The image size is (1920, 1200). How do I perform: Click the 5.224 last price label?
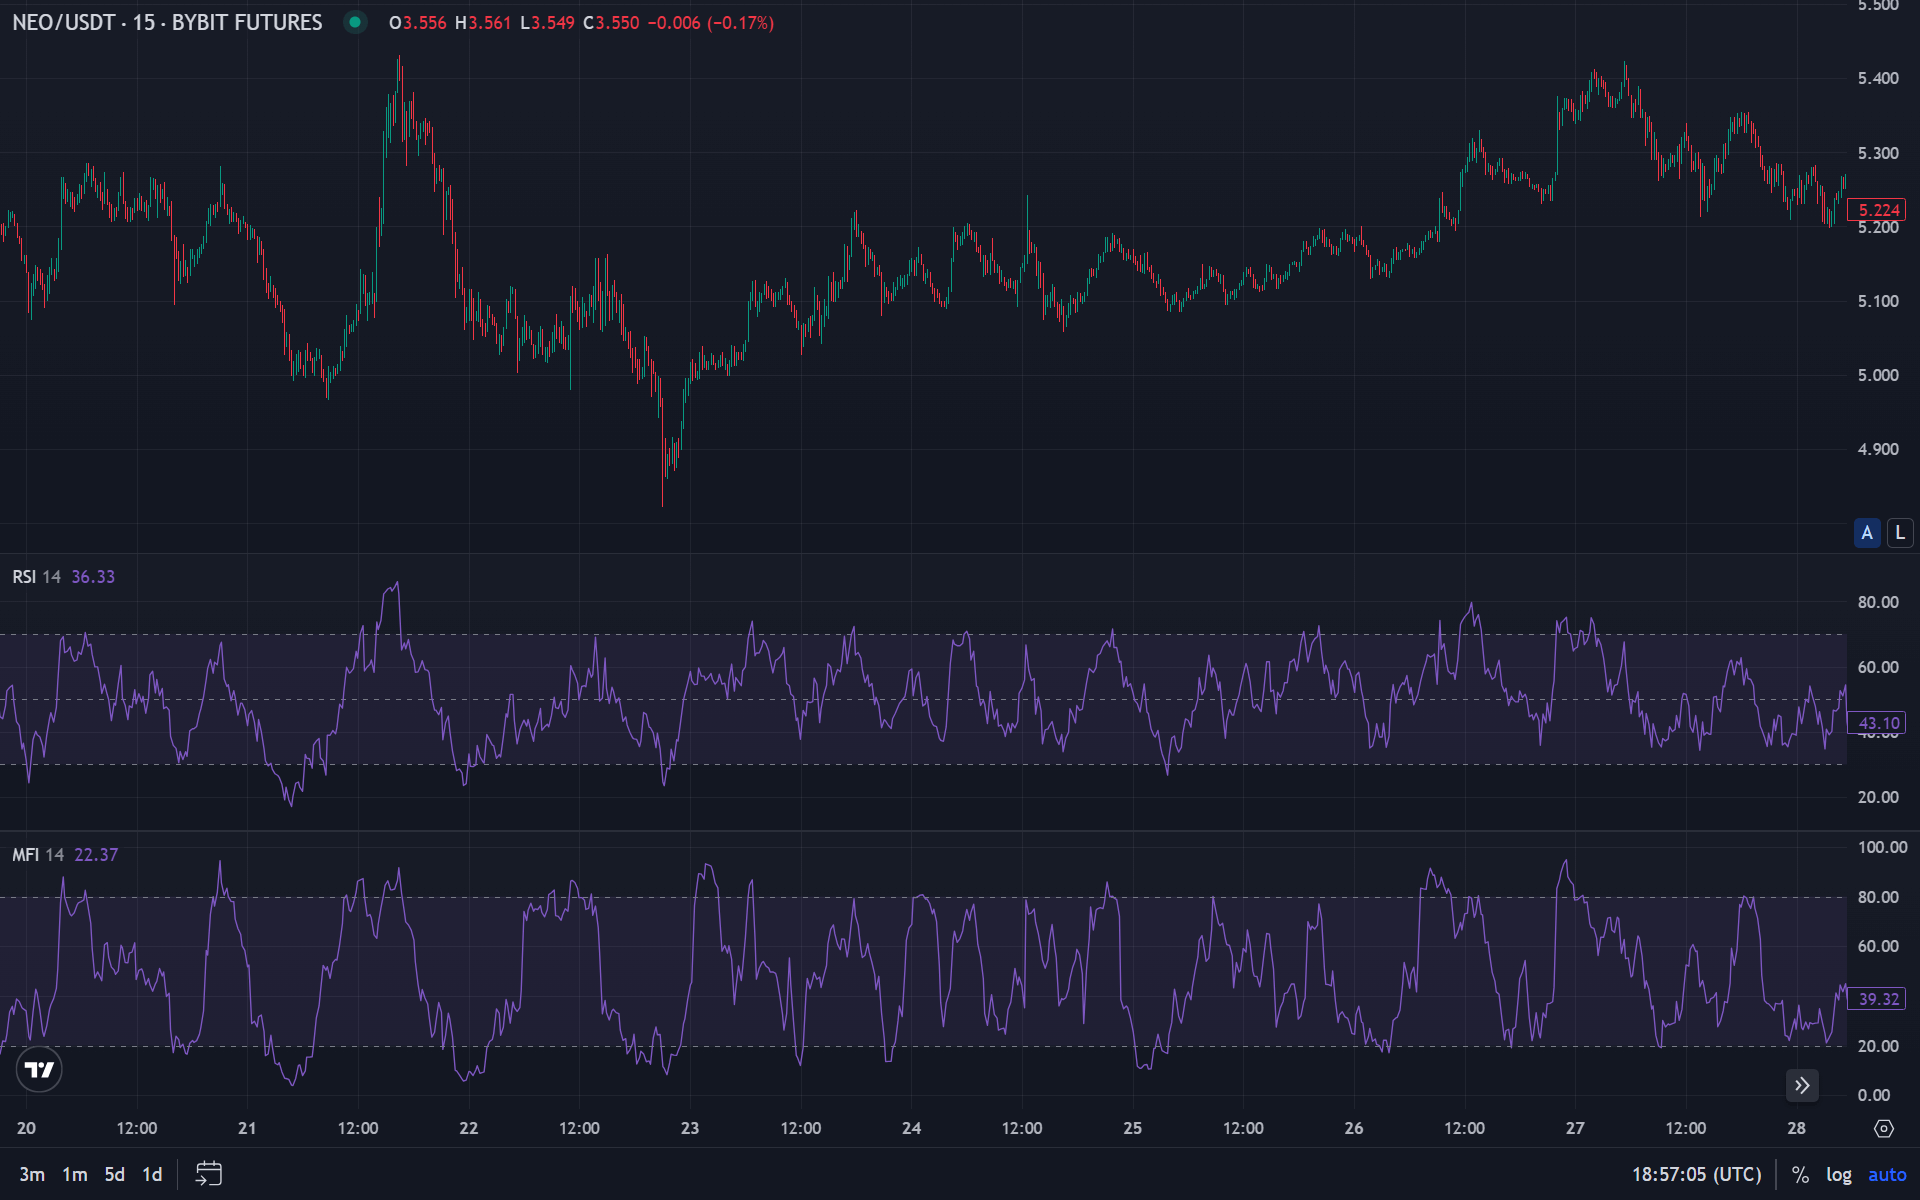[1878, 209]
